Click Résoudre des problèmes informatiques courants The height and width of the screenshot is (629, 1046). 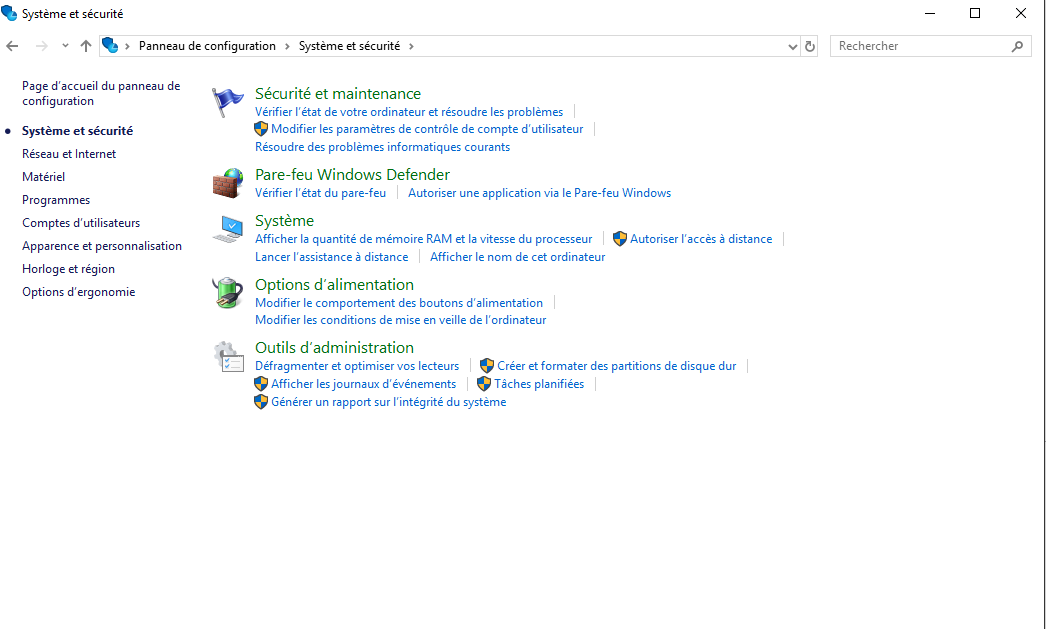(x=382, y=147)
